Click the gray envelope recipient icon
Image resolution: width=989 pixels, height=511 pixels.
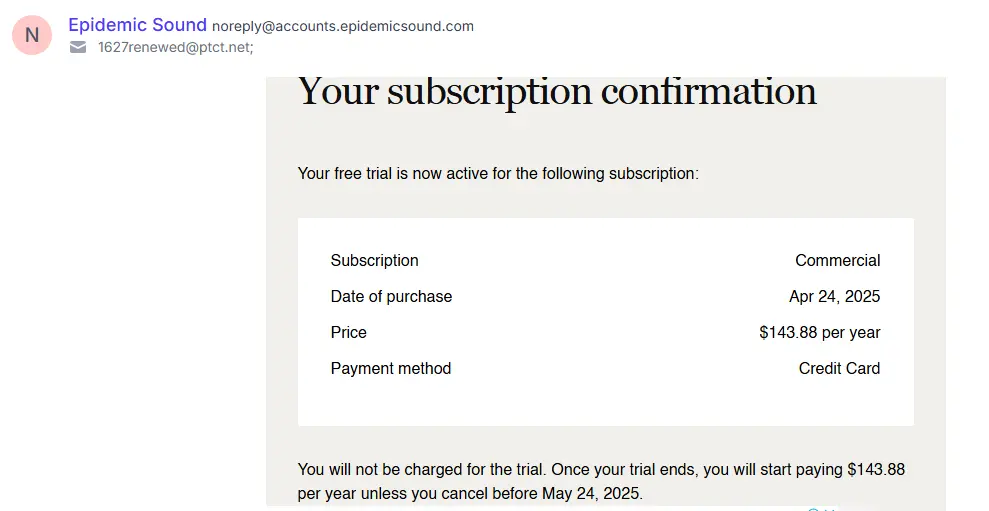tap(78, 47)
